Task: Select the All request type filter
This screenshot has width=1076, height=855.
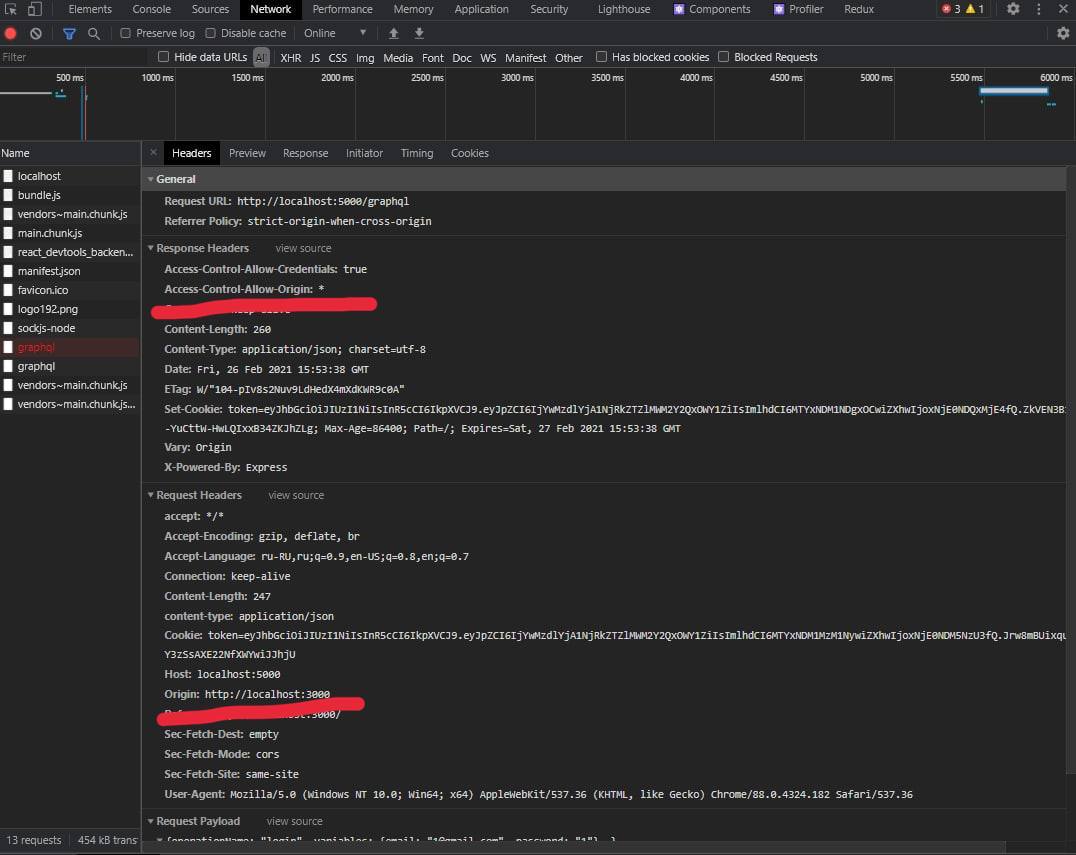Action: coord(261,58)
